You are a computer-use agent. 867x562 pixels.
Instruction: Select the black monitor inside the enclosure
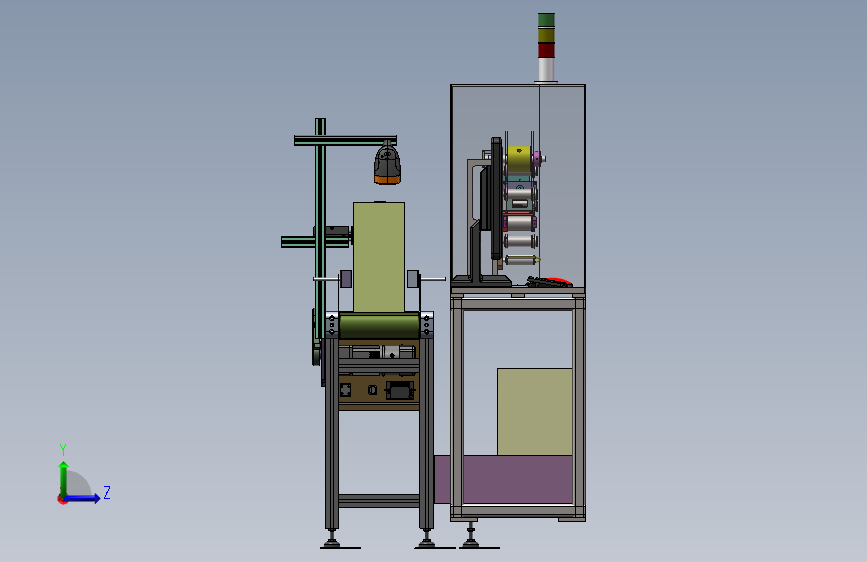(x=495, y=199)
